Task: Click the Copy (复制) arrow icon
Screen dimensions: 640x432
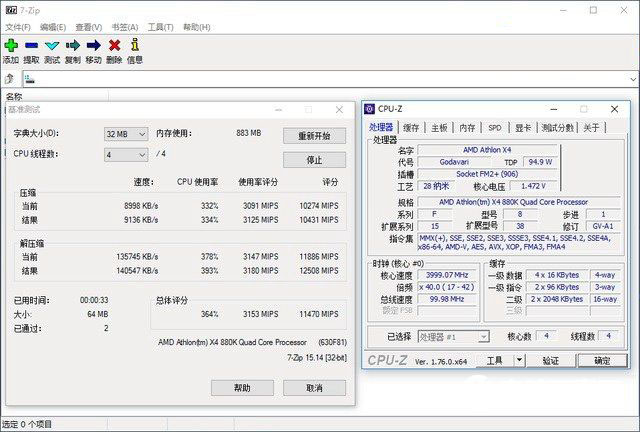Action: [73, 45]
